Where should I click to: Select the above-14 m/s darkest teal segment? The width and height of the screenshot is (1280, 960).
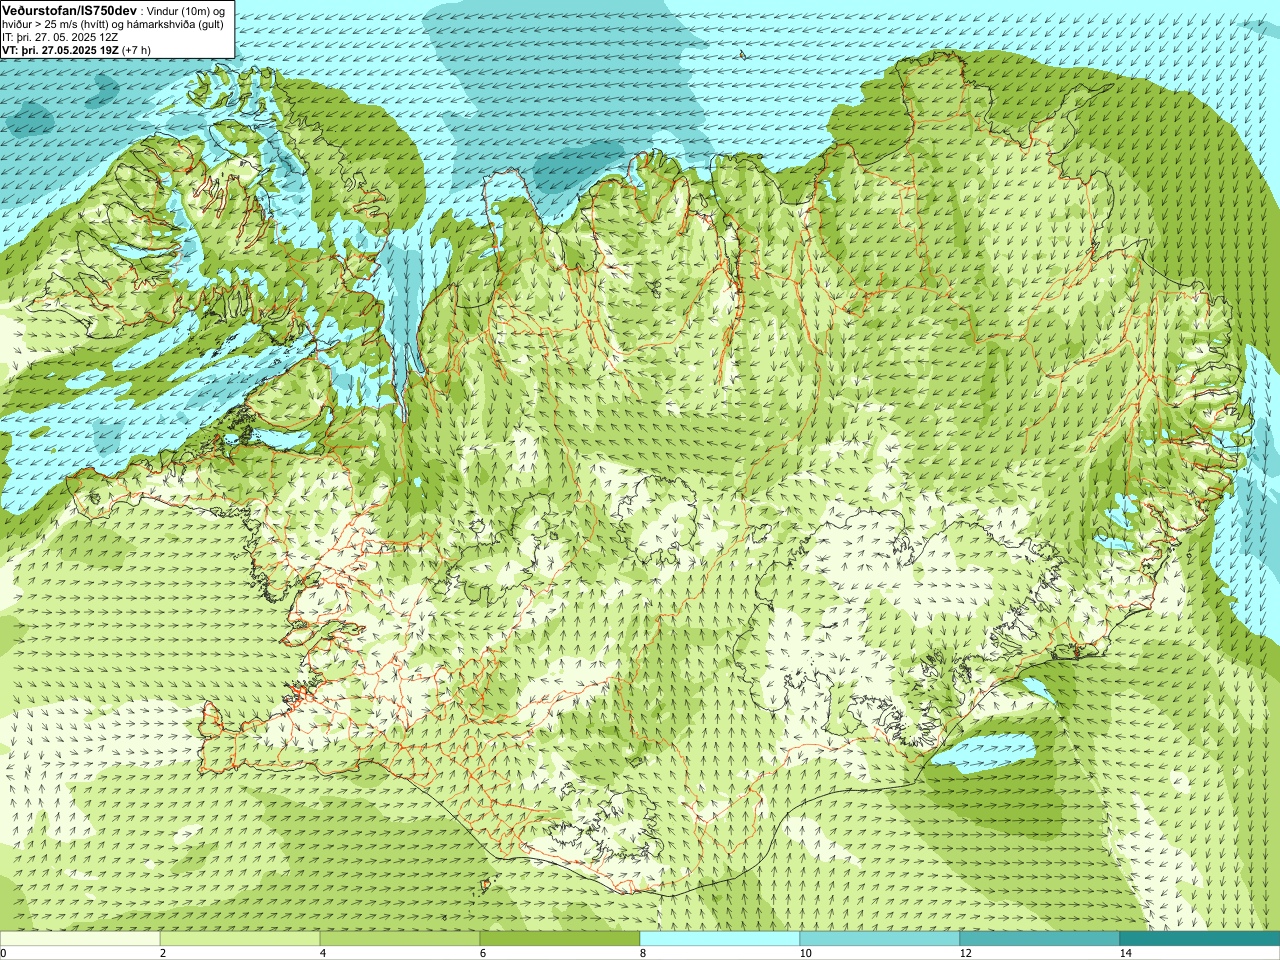click(x=1200, y=938)
